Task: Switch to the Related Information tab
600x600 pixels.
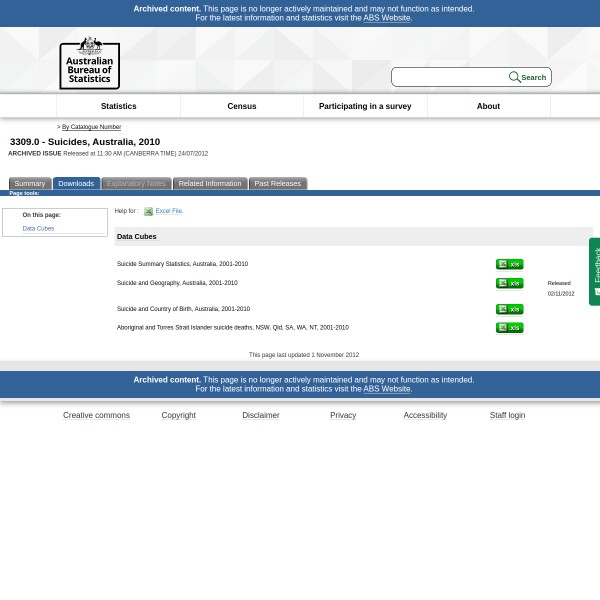Action: 209,183
